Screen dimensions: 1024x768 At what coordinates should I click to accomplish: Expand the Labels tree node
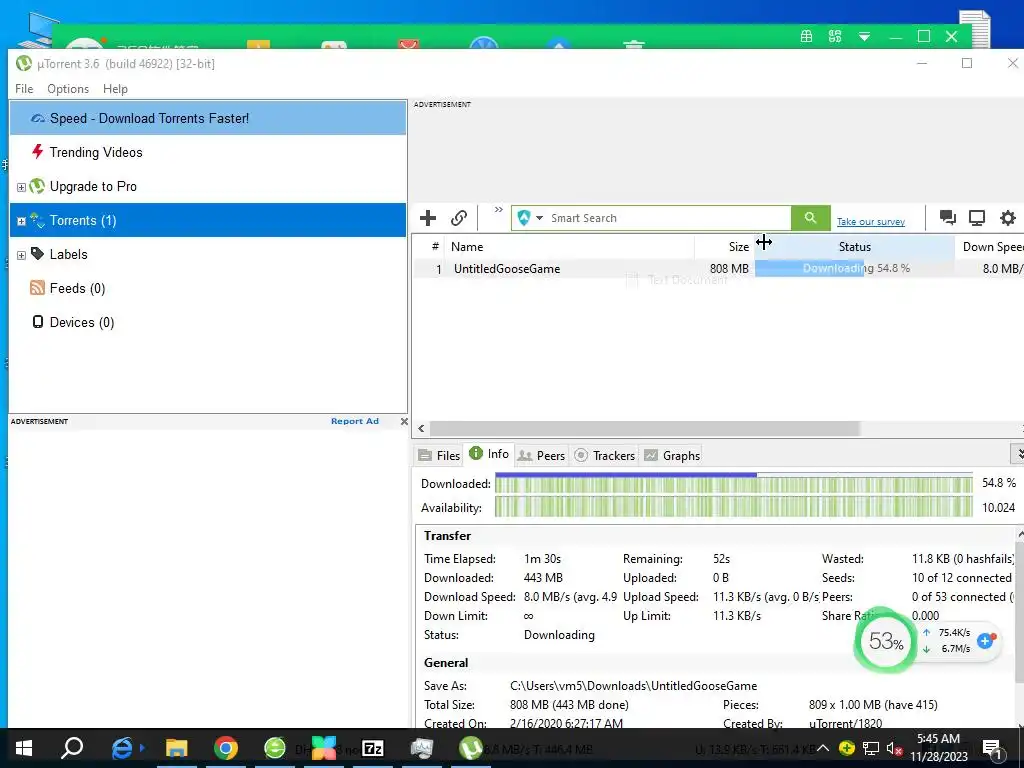[x=21, y=255]
